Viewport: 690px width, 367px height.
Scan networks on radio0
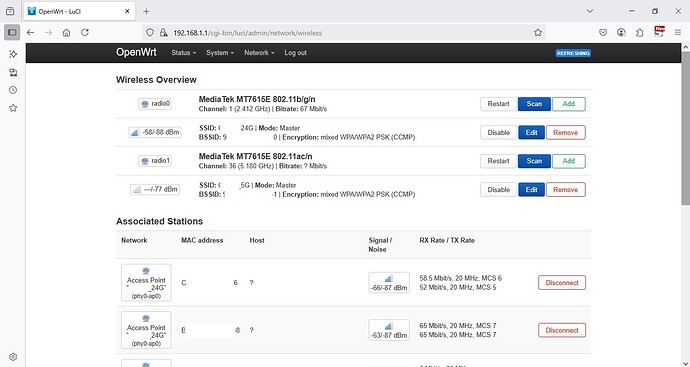534,104
